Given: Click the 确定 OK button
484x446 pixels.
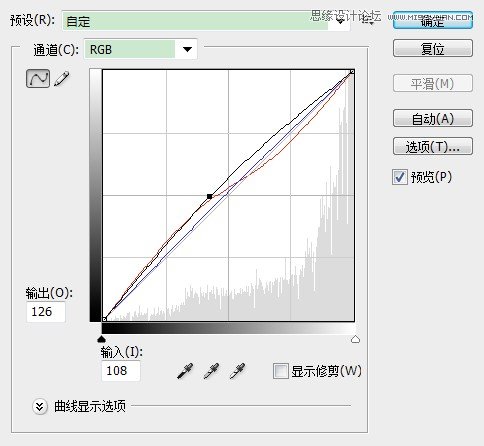Looking at the screenshot, I should (433, 21).
